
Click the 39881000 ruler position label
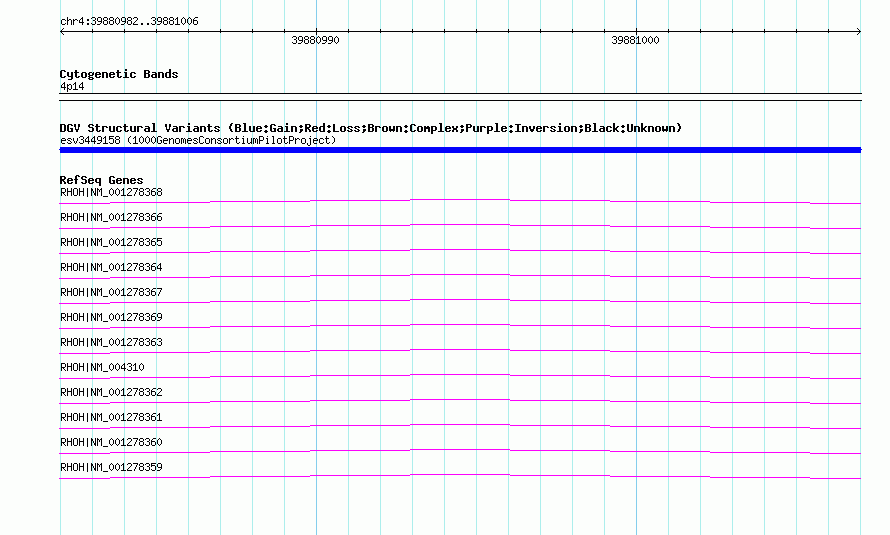coord(635,40)
